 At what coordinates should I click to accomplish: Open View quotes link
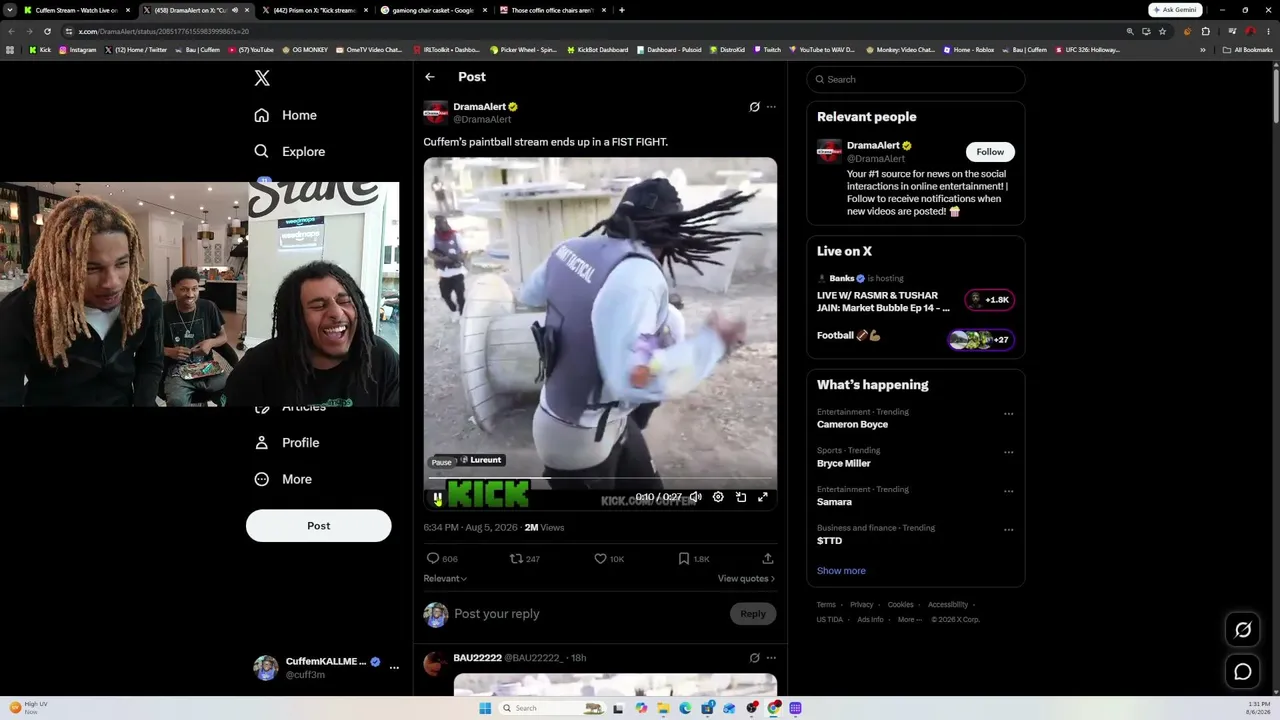coord(746,578)
